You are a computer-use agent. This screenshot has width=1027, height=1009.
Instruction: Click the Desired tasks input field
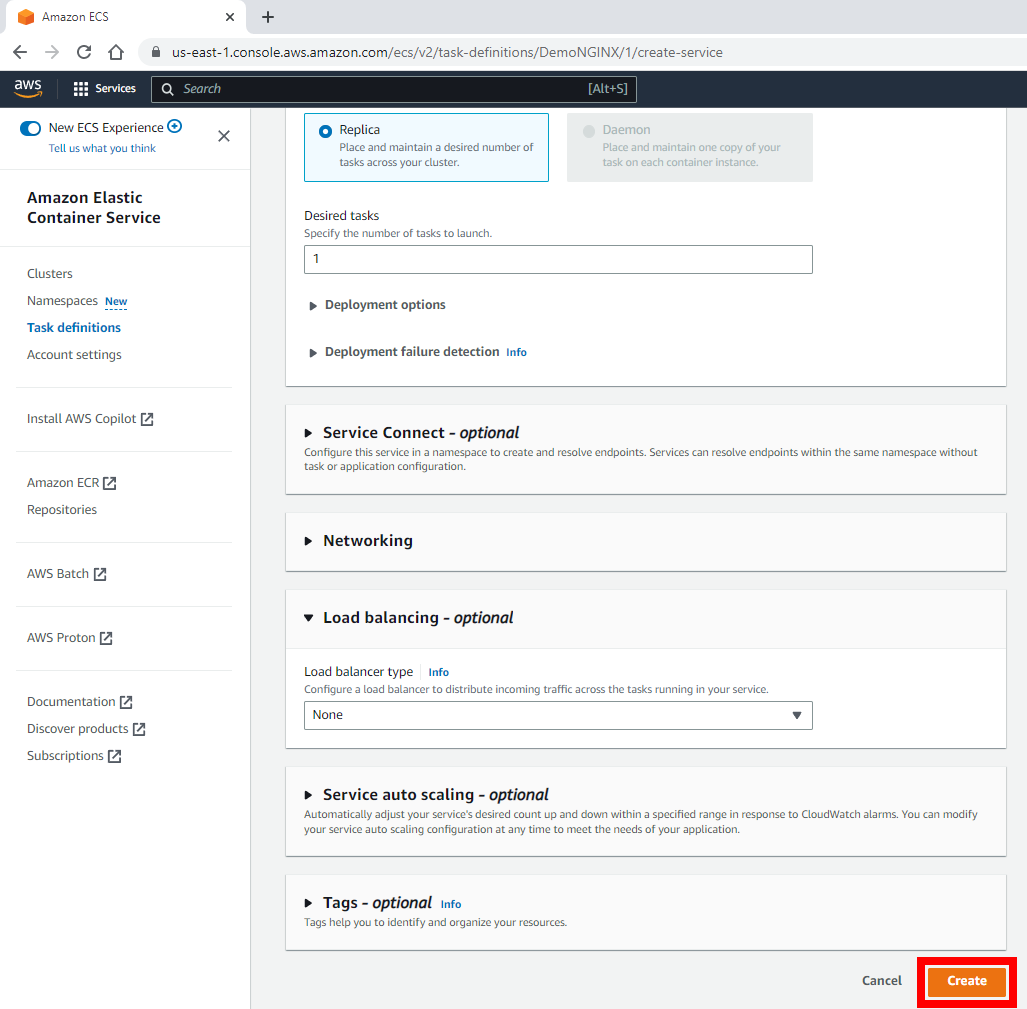[x=558, y=259]
